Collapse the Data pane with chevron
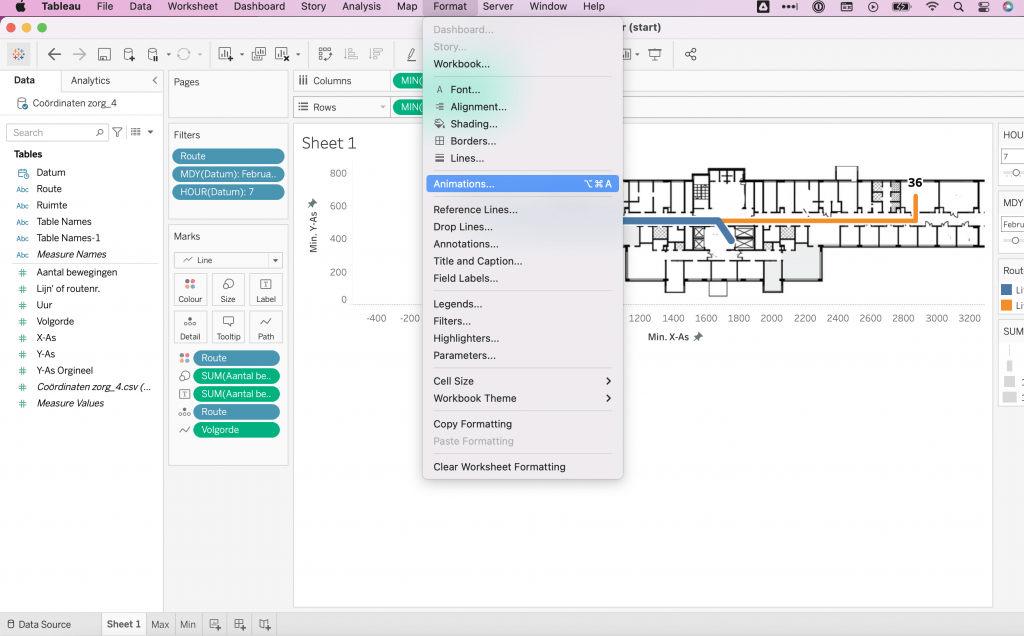 154,80
